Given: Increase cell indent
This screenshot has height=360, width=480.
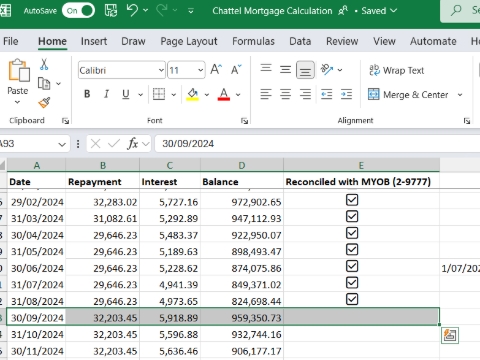Looking at the screenshot, I should pos(346,94).
